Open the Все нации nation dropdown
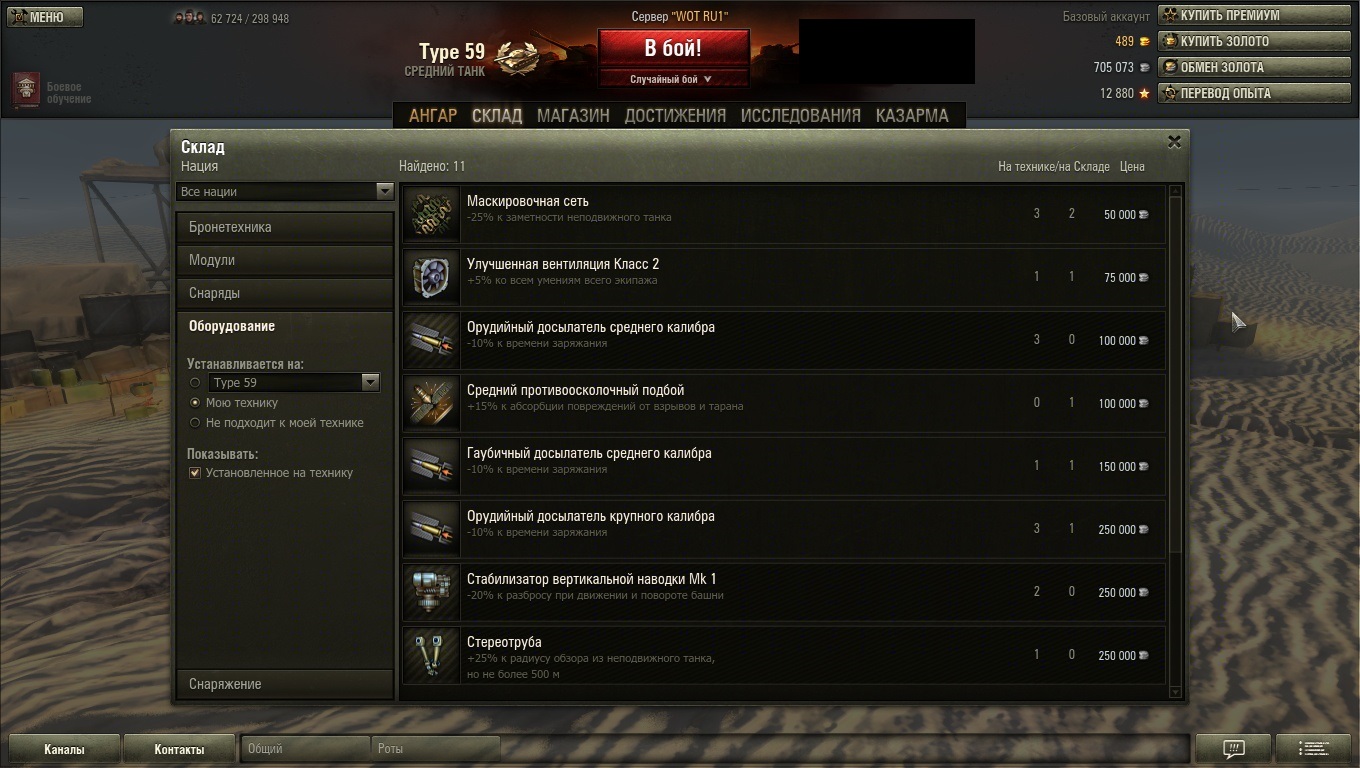The height and width of the screenshot is (768, 1360). click(285, 191)
